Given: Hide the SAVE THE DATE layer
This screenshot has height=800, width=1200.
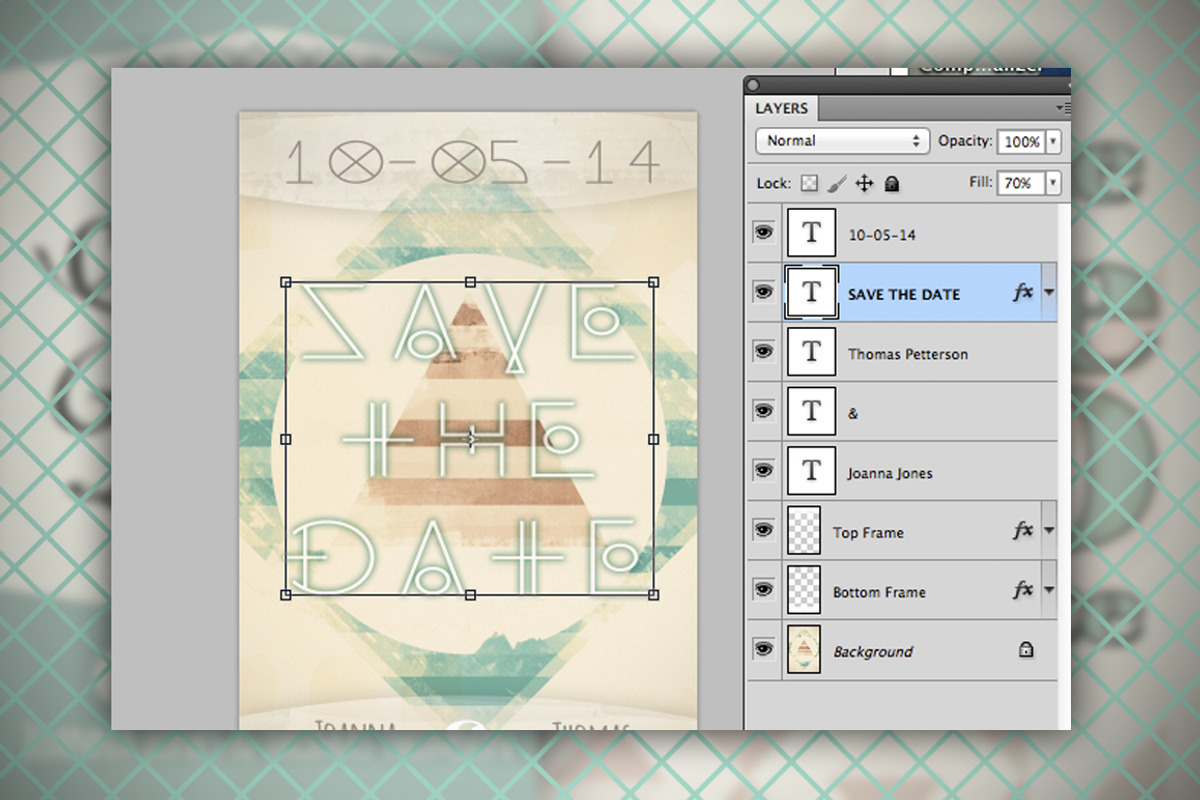Looking at the screenshot, I should click(764, 292).
